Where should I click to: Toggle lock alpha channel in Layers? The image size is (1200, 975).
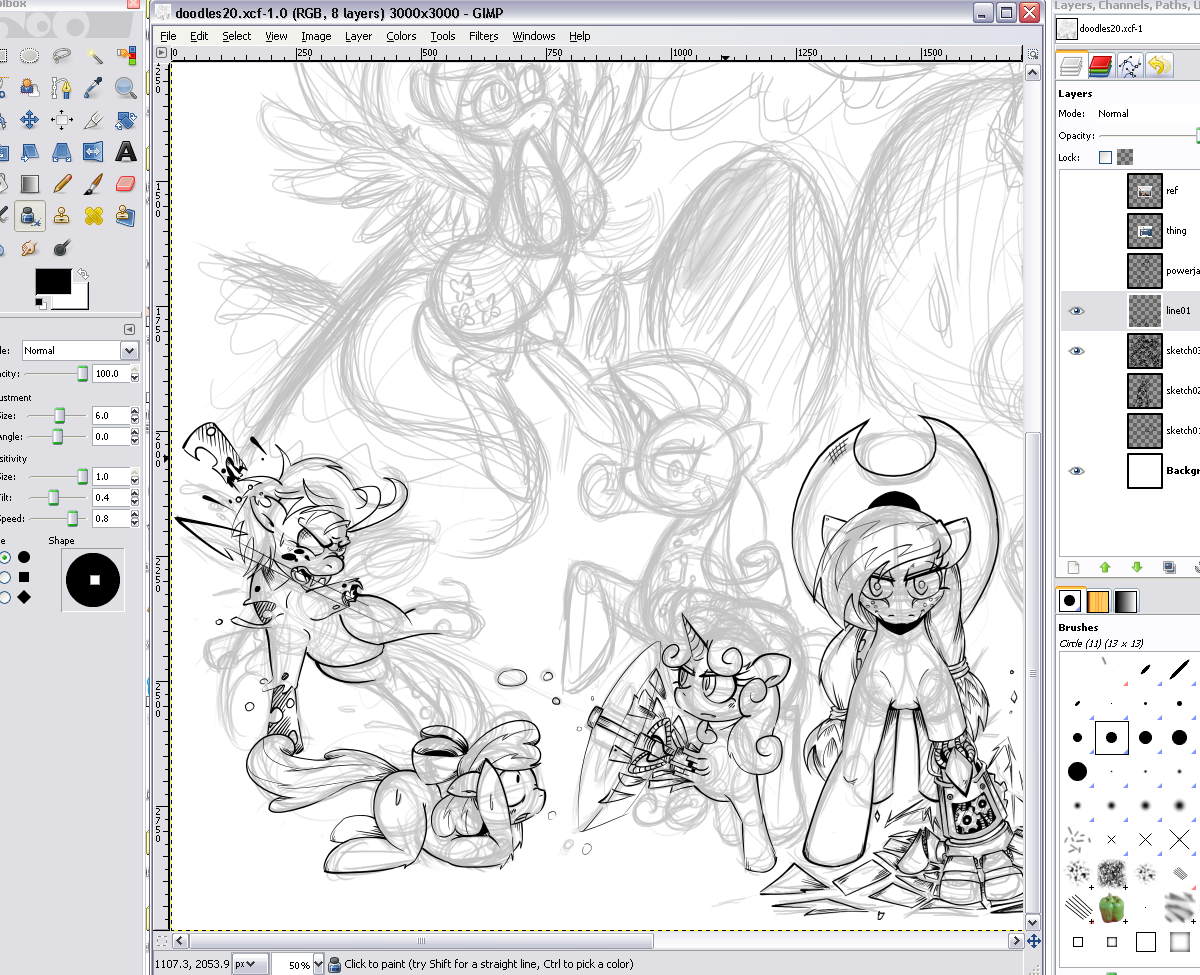[1125, 157]
